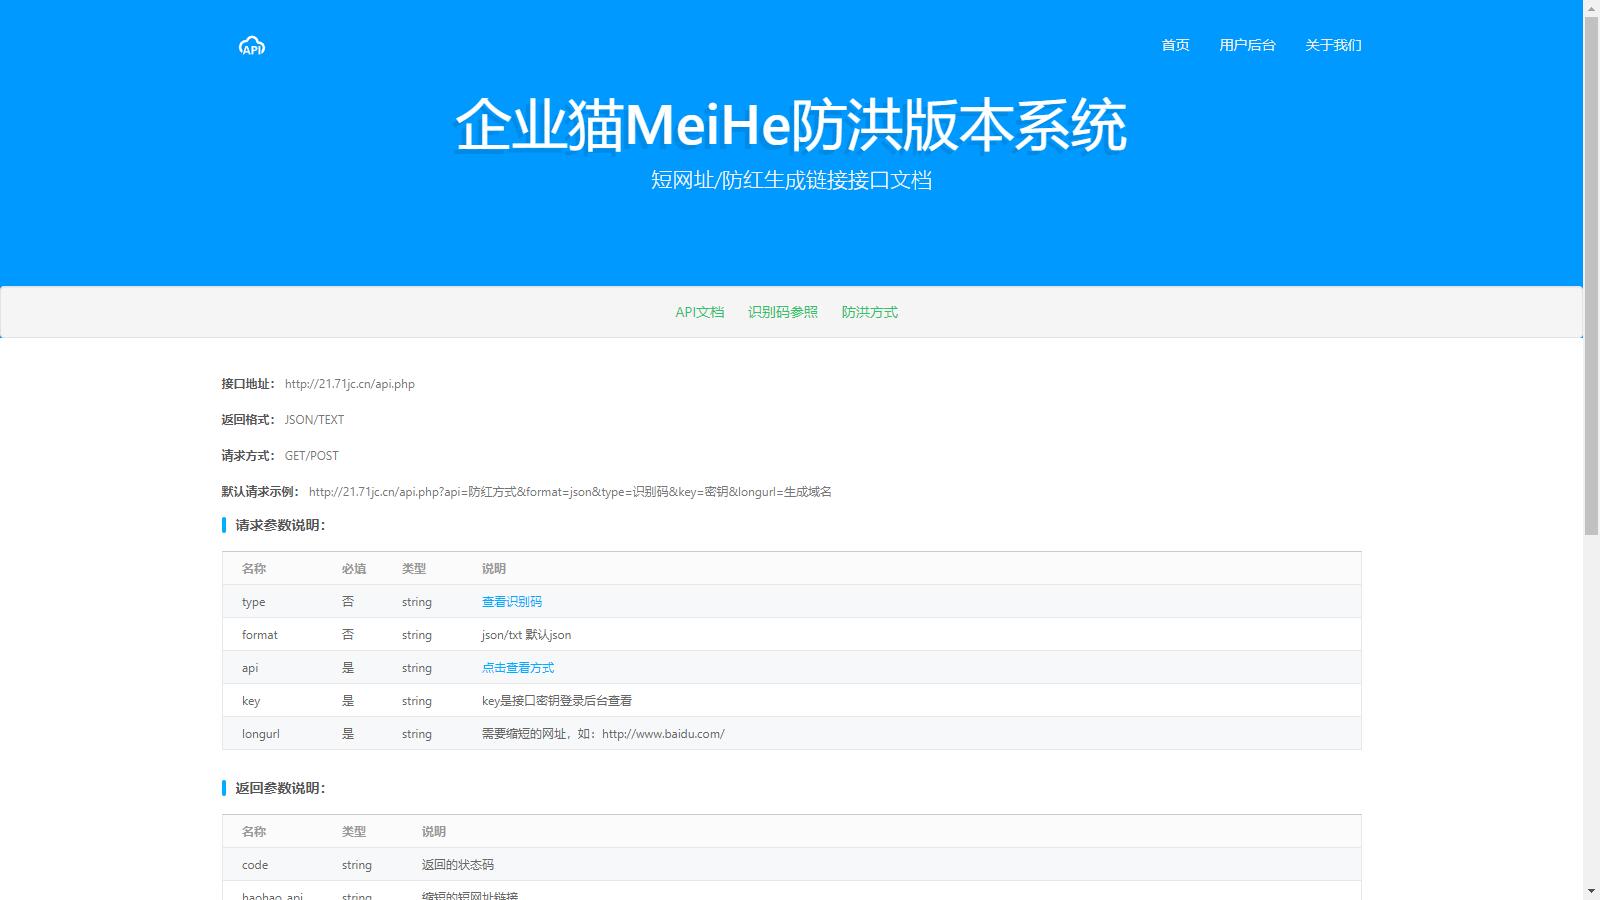The width and height of the screenshot is (1600, 900).
Task: Open the 用户后台 navigation item
Action: [1247, 44]
